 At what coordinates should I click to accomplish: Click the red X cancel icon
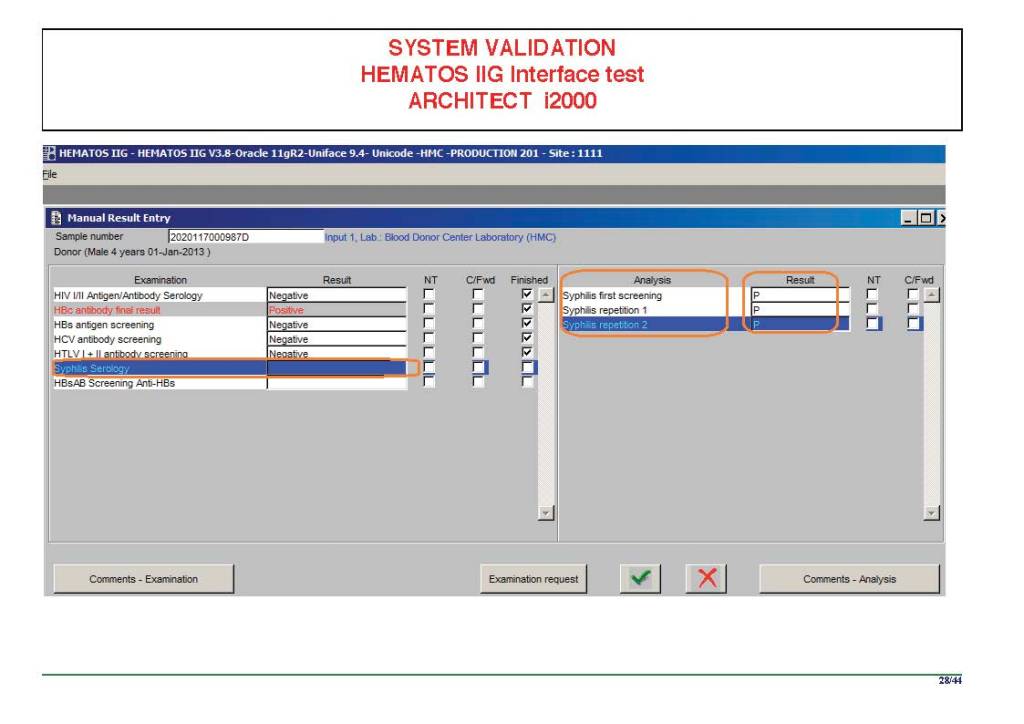705,579
